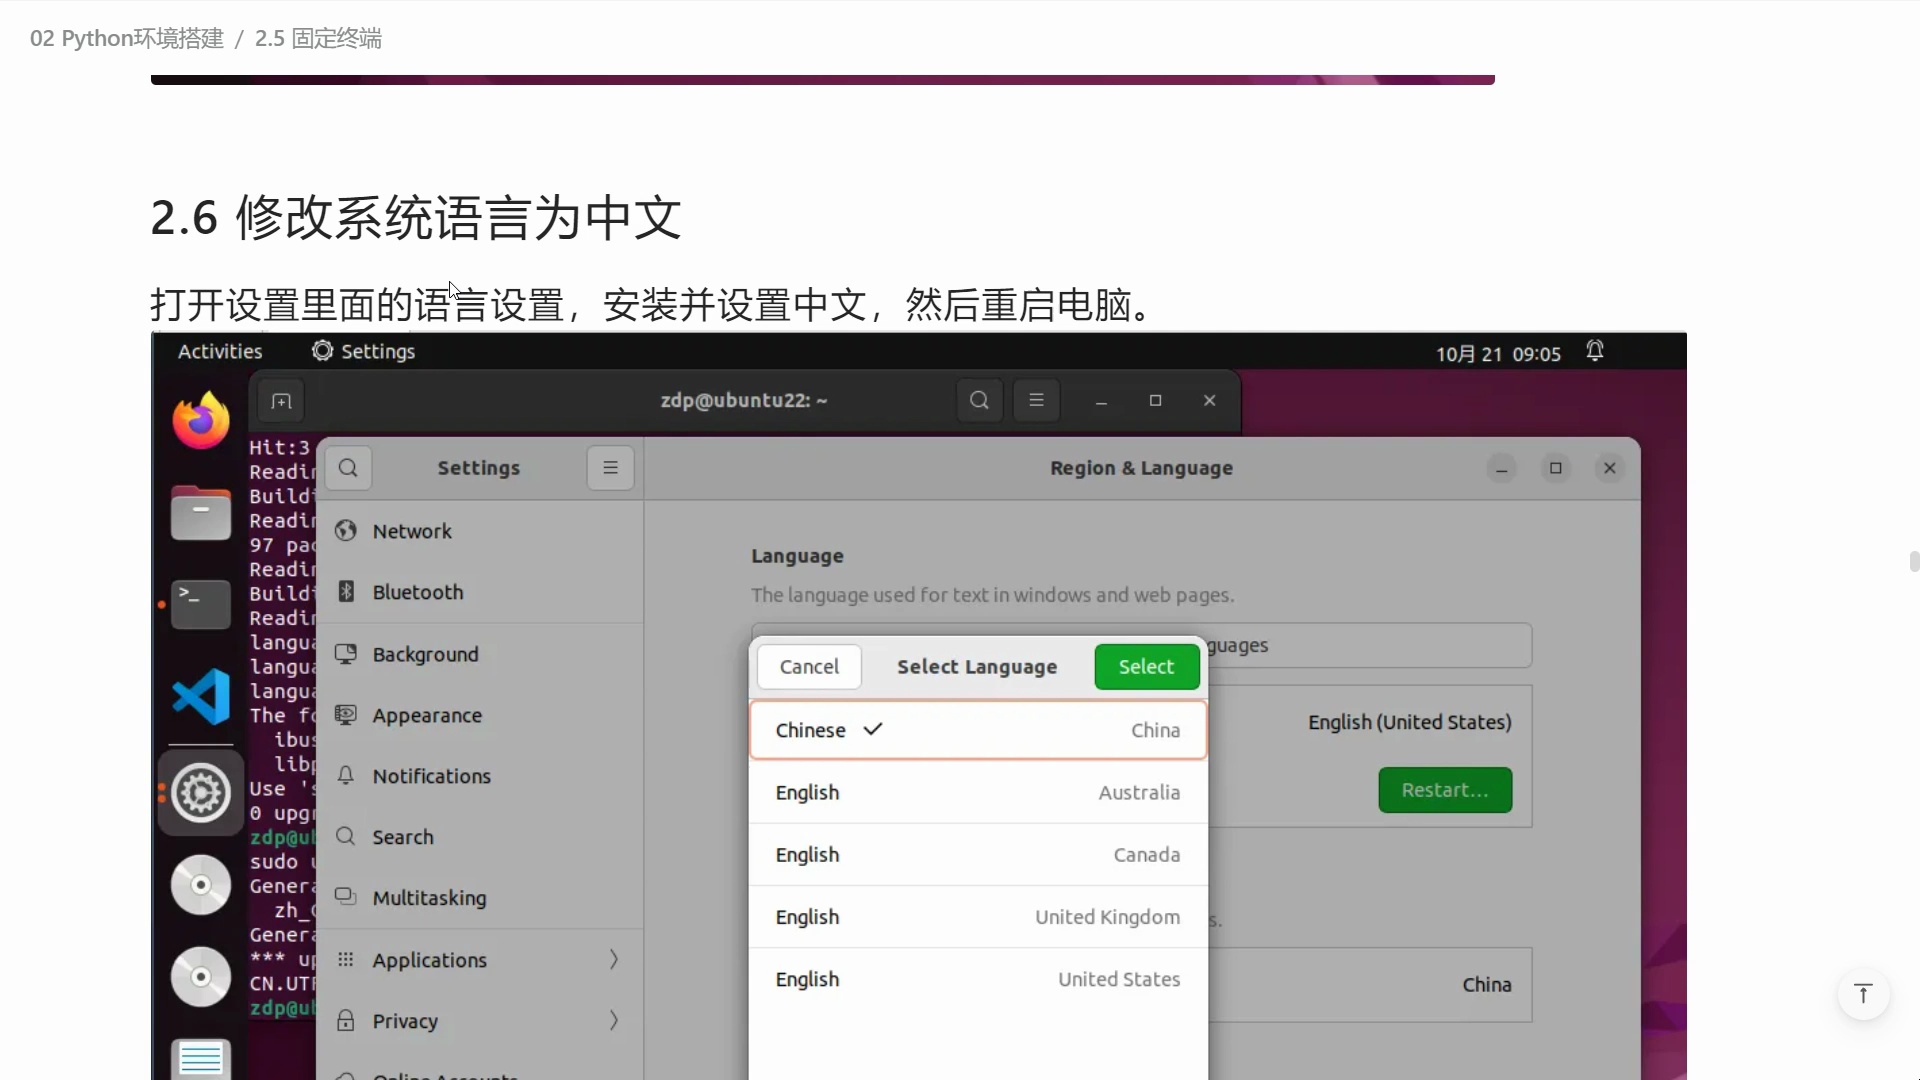The height and width of the screenshot is (1080, 1920).
Task: Click the Settings app menu in top bar
Action: tap(363, 351)
